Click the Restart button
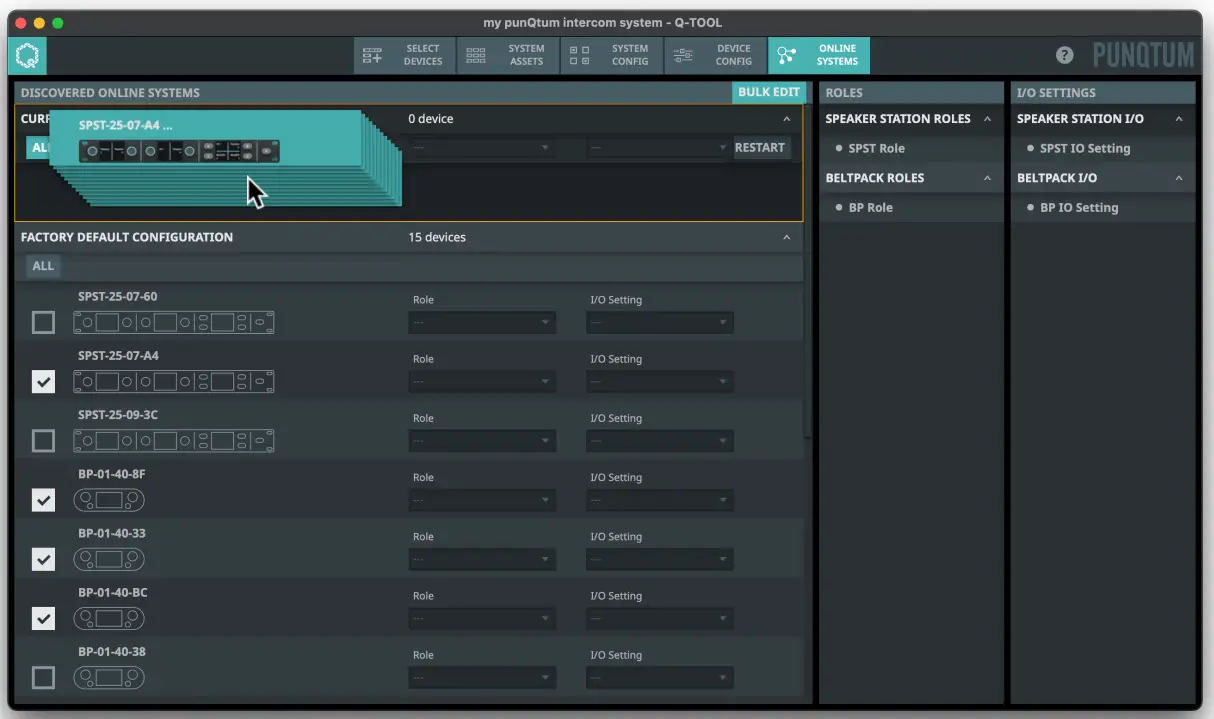Screen dimensions: 1214x719 [760, 147]
